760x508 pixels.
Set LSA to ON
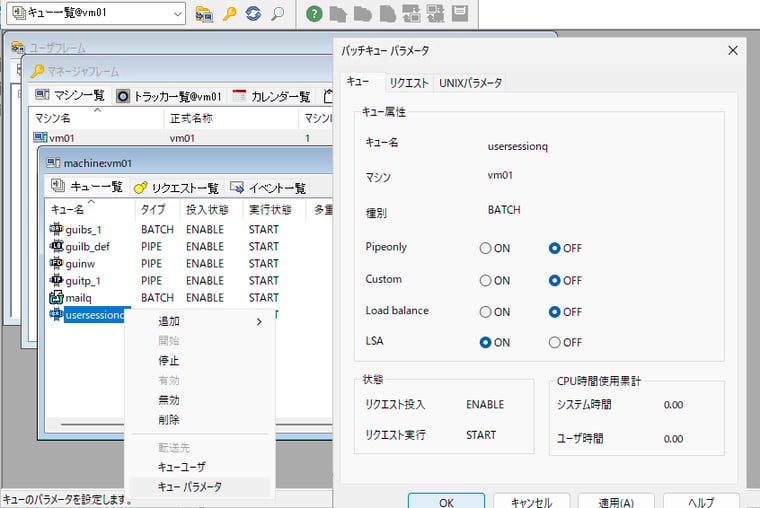click(x=485, y=342)
